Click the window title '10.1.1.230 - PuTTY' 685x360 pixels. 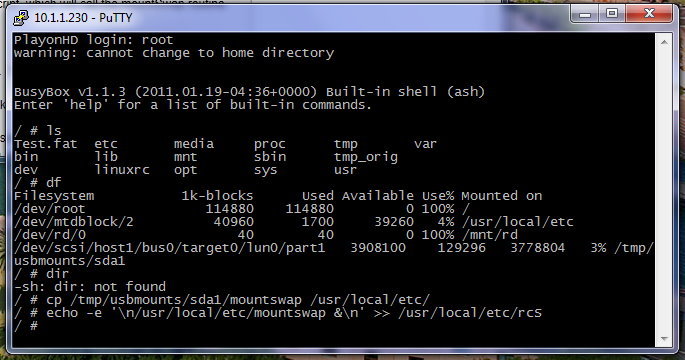pos(83,17)
